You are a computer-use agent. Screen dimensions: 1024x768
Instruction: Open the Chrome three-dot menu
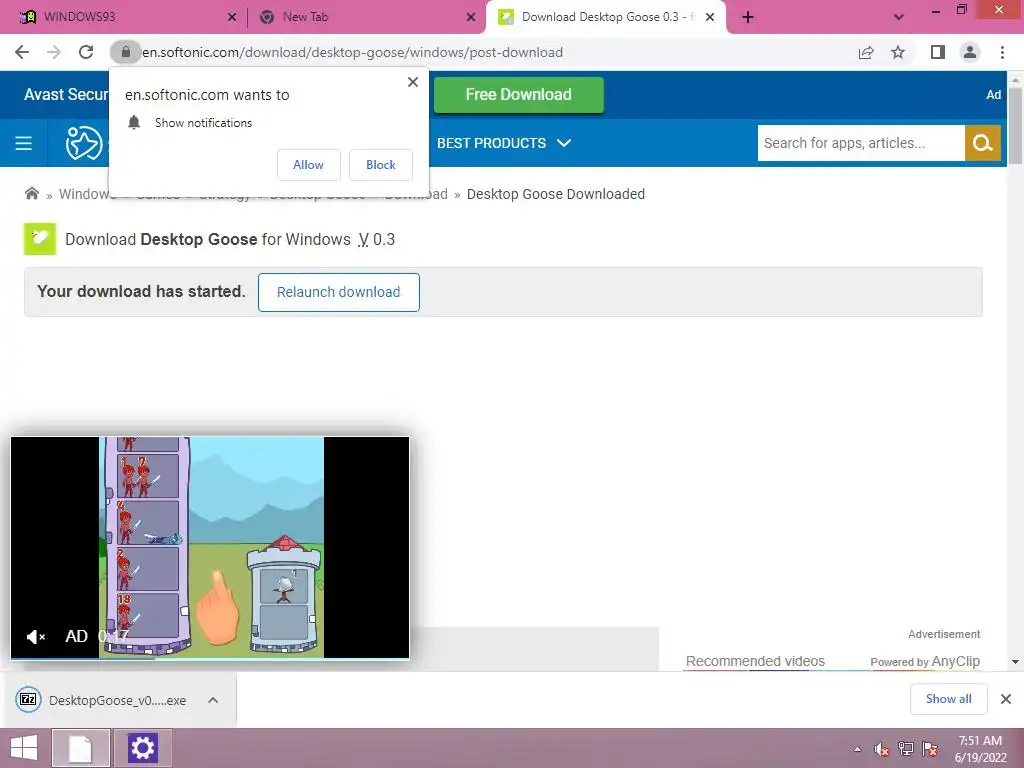(1002, 52)
